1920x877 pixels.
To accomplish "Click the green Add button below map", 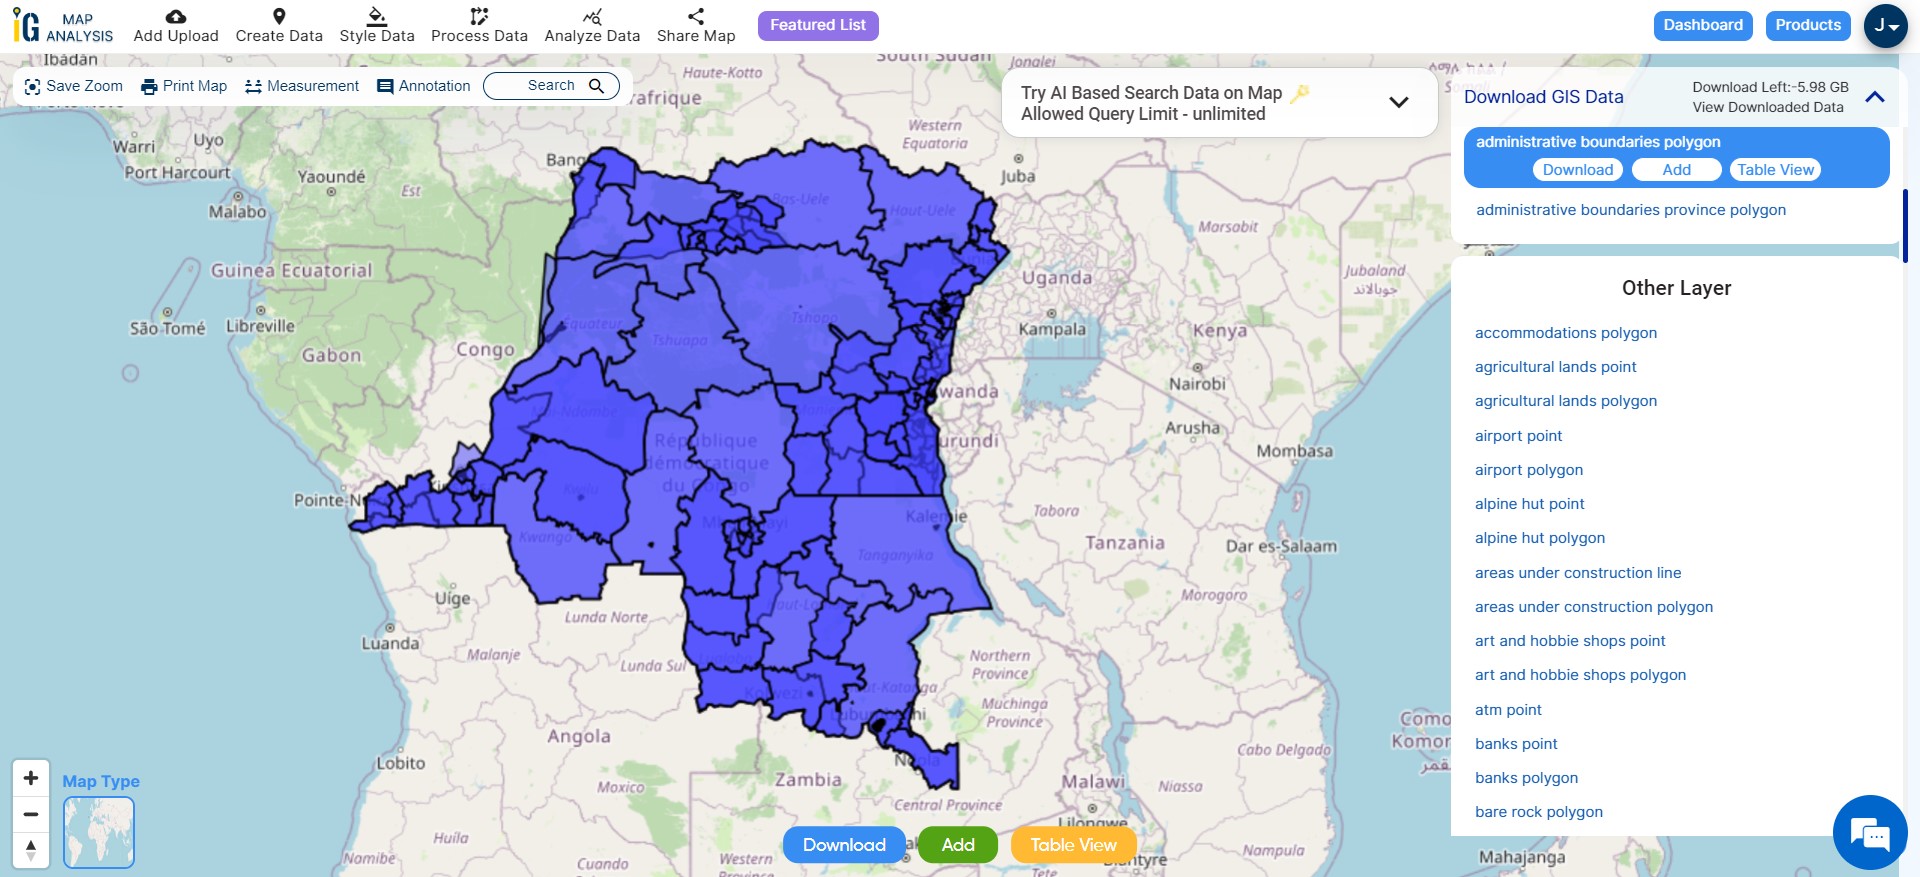I will click(958, 845).
